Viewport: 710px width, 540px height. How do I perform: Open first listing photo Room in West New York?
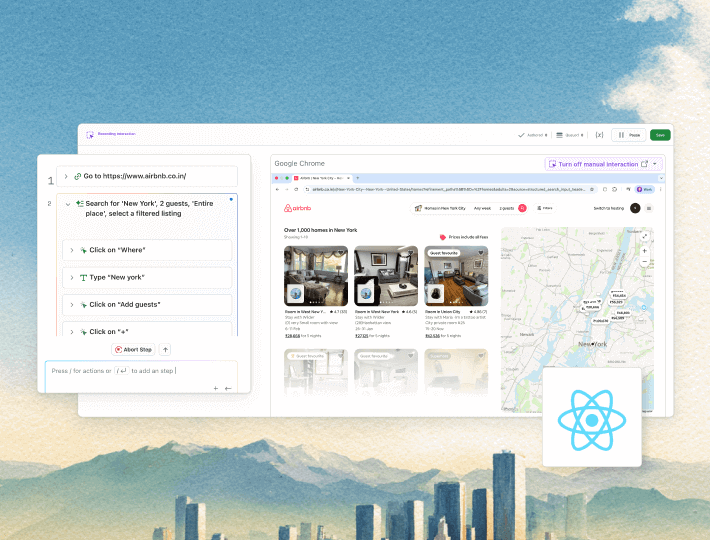tap(316, 276)
